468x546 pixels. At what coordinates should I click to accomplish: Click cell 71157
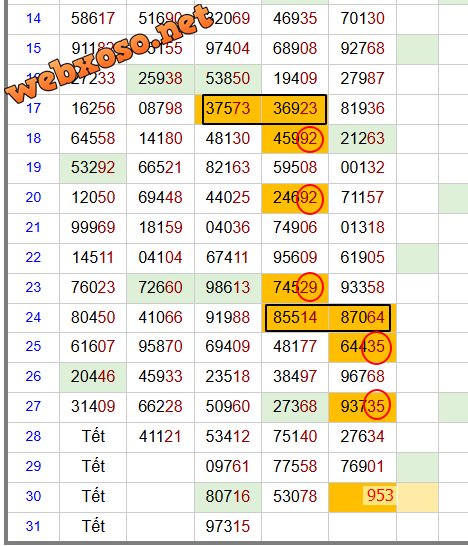click(362, 197)
